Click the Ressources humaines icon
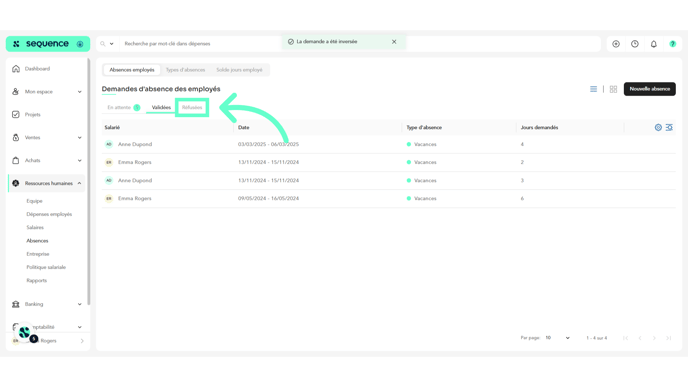 [16, 183]
